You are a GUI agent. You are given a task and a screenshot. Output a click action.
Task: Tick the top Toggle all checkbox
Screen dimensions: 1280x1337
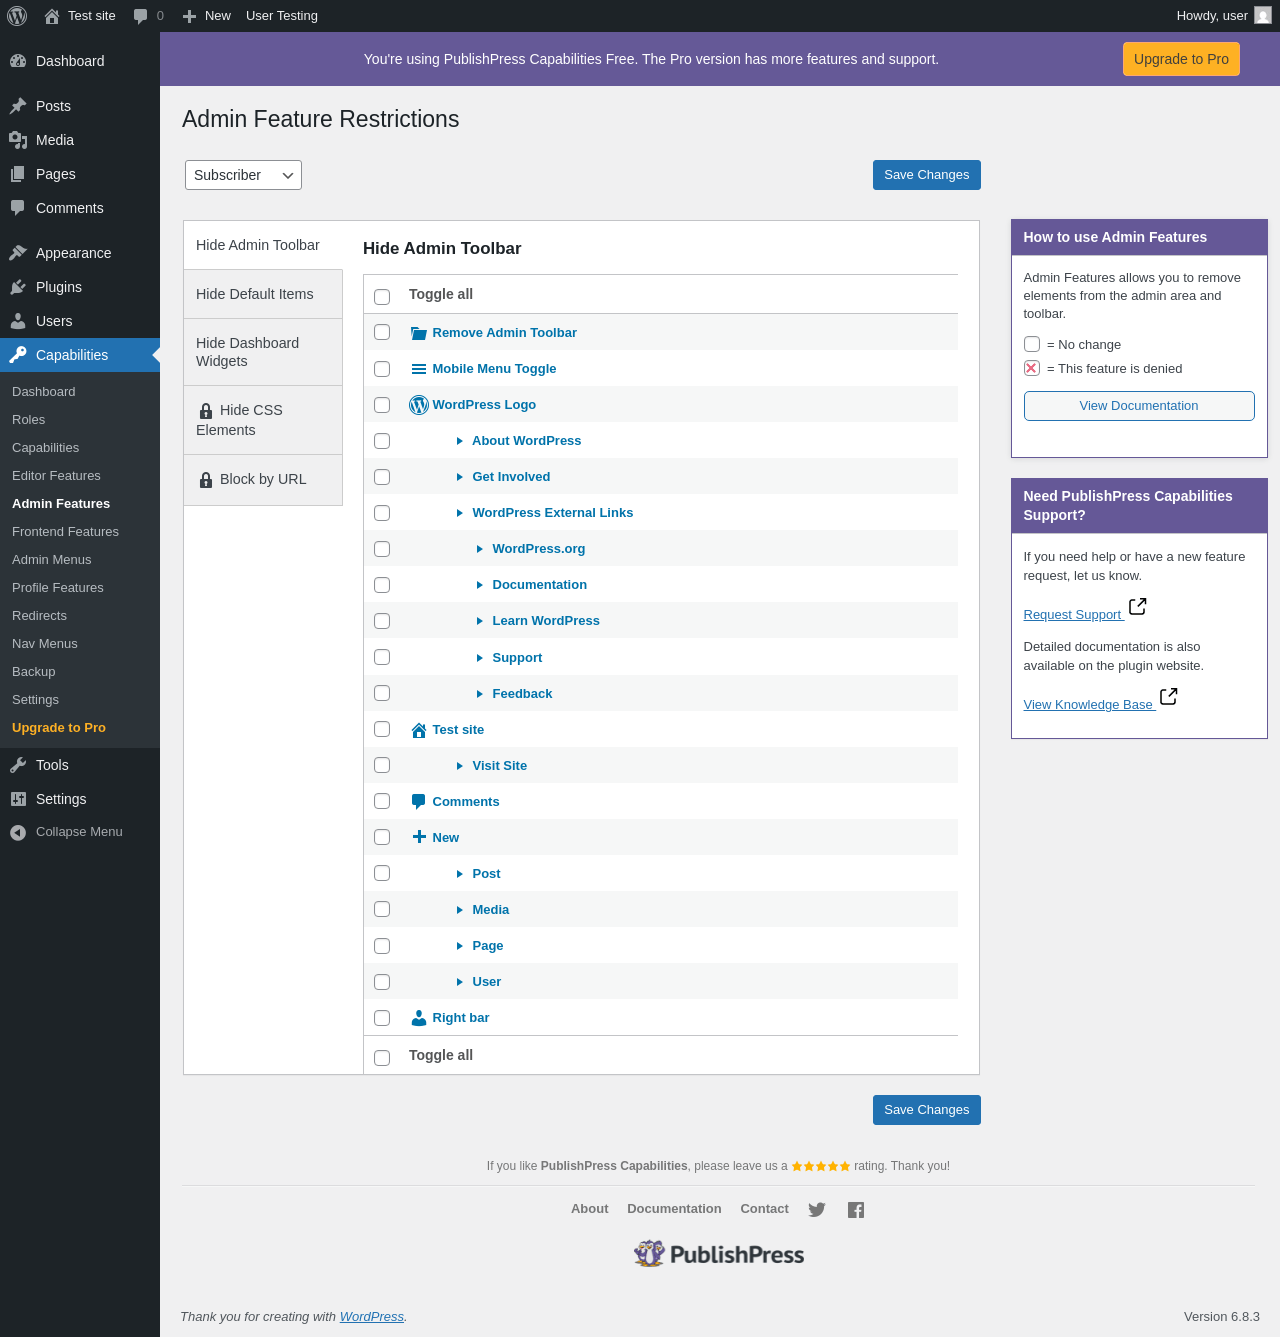(x=382, y=297)
